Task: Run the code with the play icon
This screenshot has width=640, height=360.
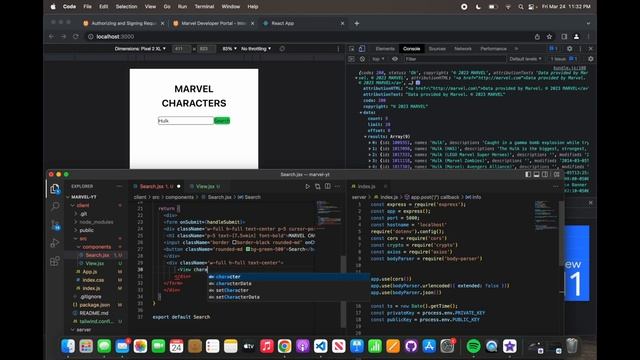Action: coord(307,187)
